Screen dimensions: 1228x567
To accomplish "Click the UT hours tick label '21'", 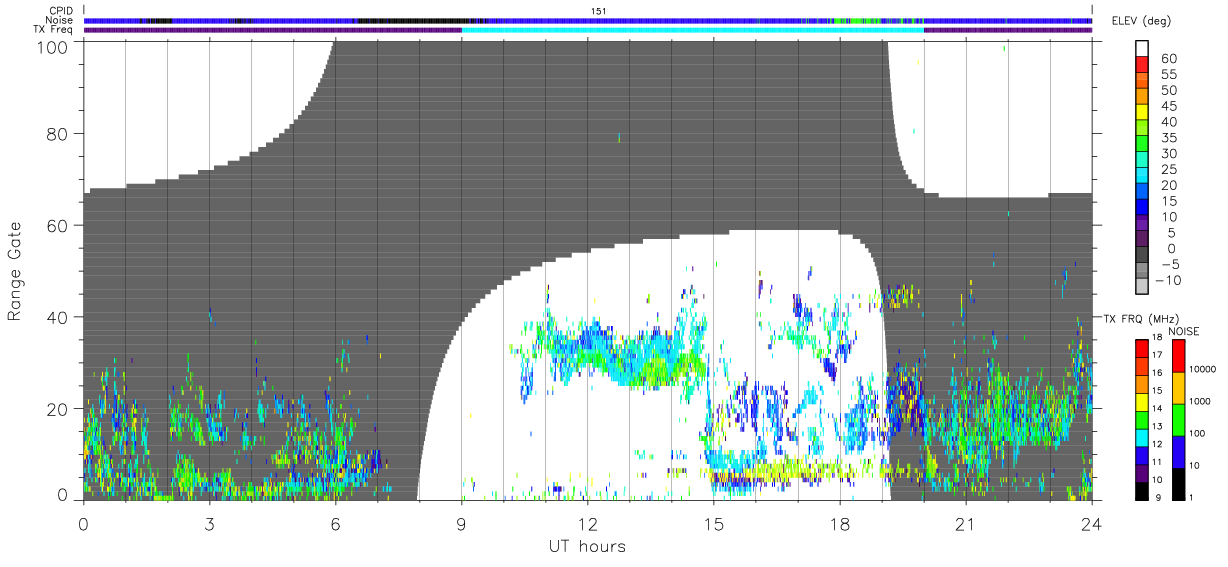I will pyautogui.click(x=965, y=524).
